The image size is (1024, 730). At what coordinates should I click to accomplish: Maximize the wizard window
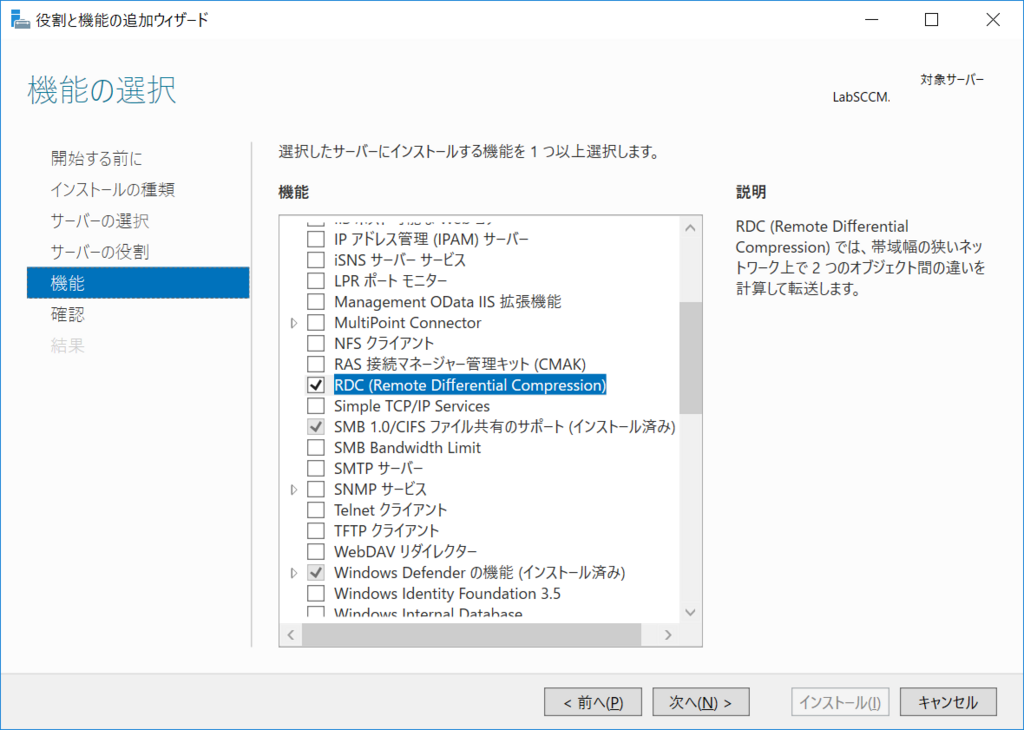tap(932, 20)
